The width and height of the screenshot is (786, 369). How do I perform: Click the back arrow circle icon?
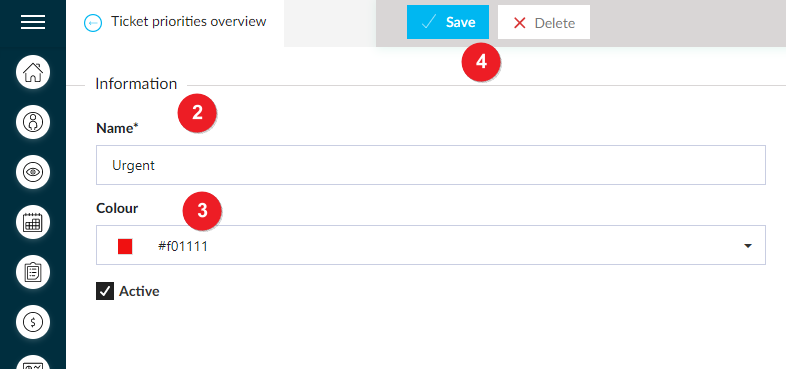tap(93, 23)
